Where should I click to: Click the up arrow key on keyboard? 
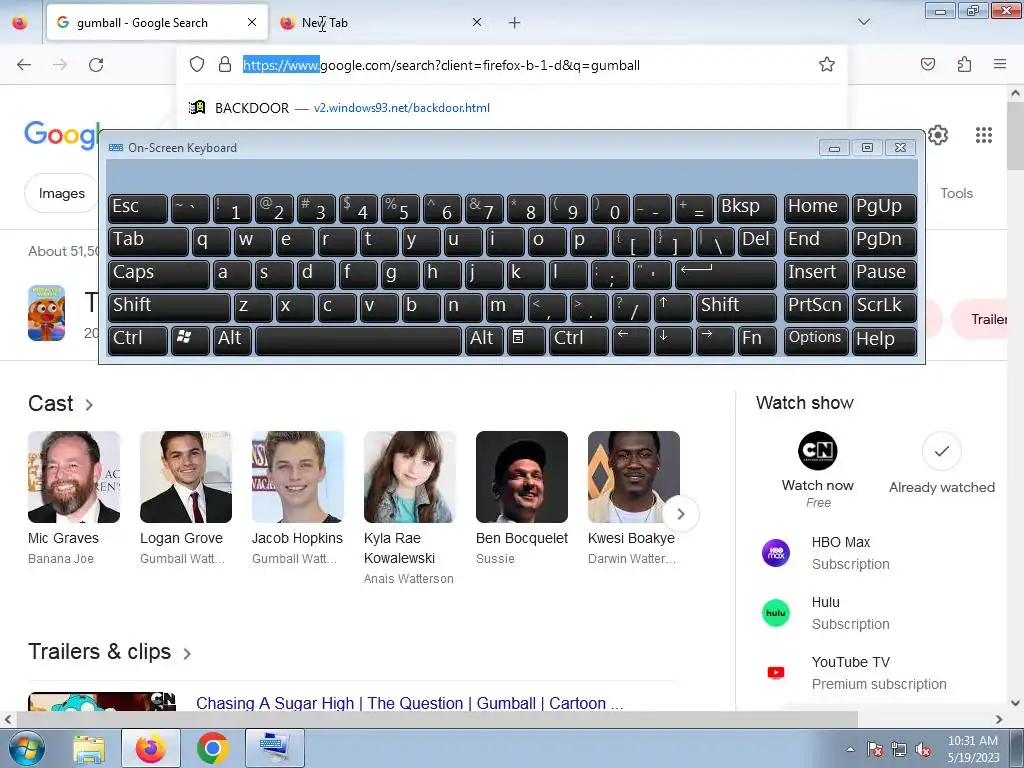pos(673,307)
